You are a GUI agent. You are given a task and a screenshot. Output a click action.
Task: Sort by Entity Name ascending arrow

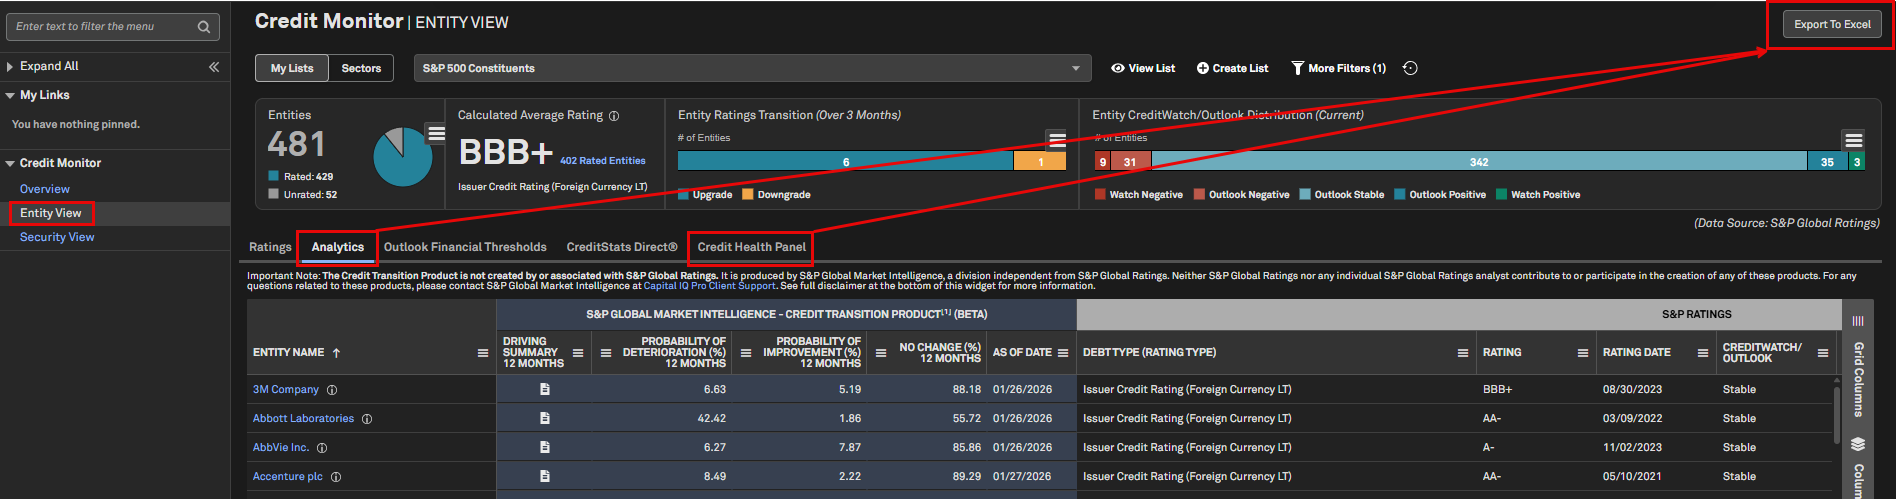coord(337,353)
